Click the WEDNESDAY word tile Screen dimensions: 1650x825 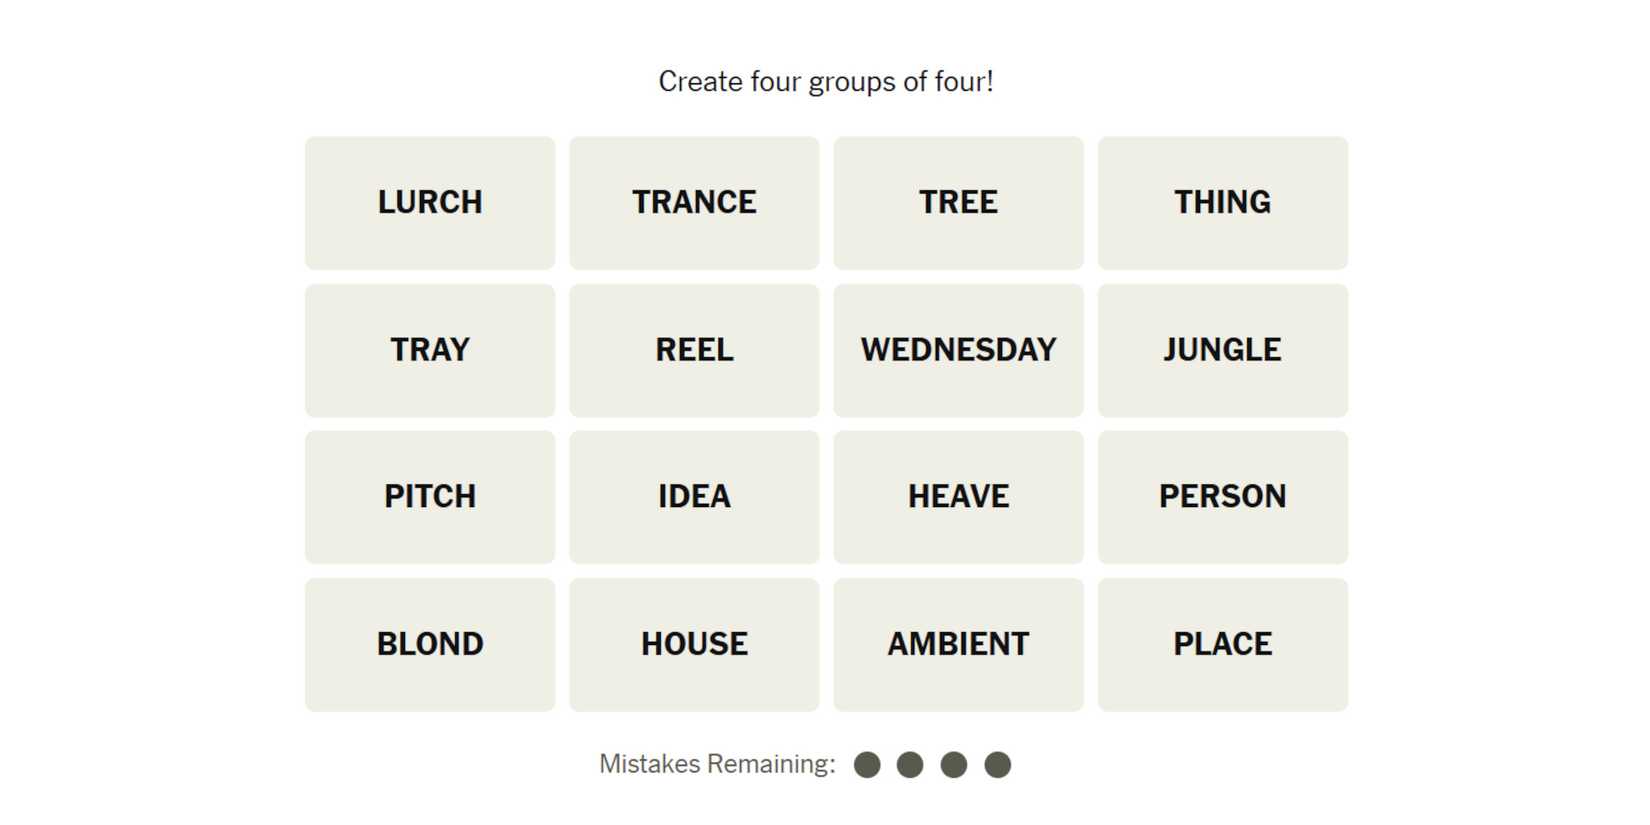point(958,350)
